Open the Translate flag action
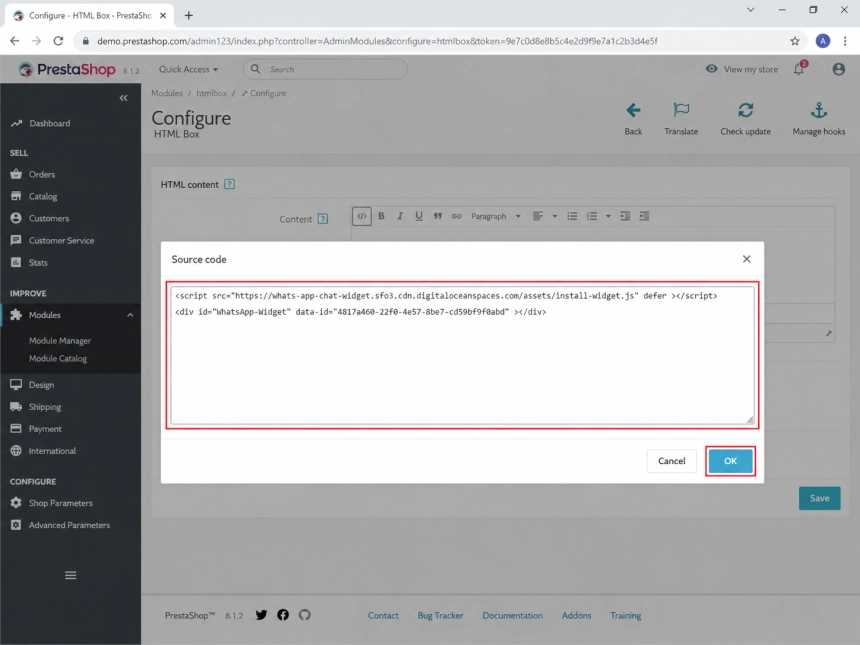The width and height of the screenshot is (860, 645). pyautogui.click(x=681, y=118)
